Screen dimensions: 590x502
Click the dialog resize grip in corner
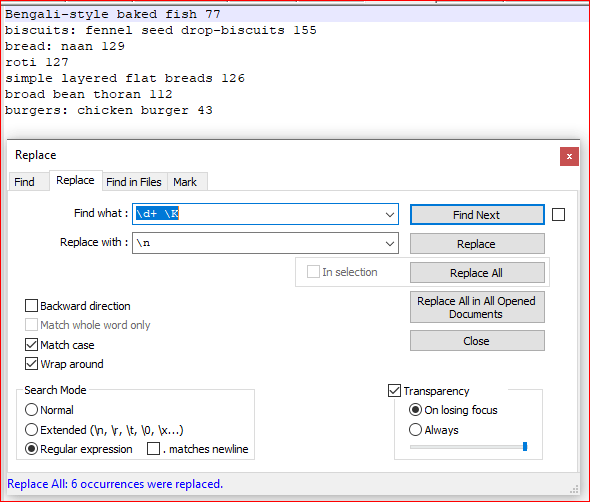574,489
